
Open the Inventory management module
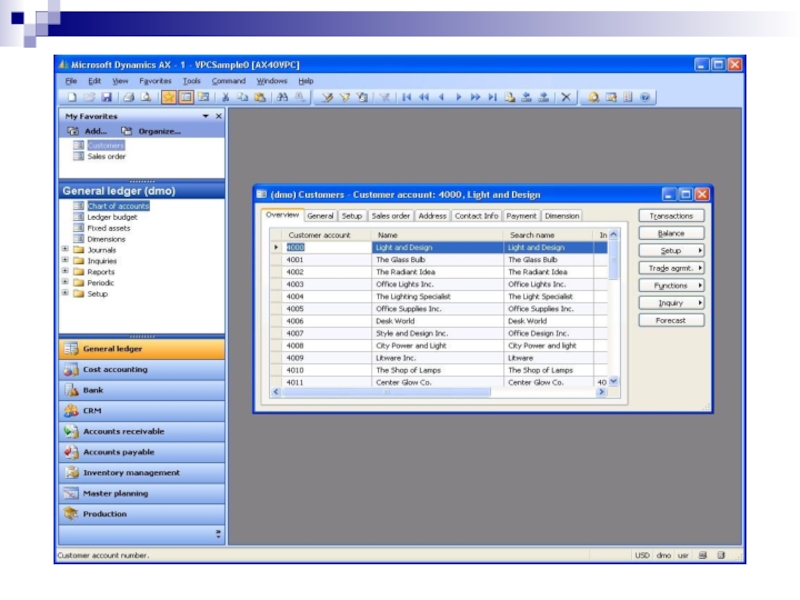click(x=141, y=472)
